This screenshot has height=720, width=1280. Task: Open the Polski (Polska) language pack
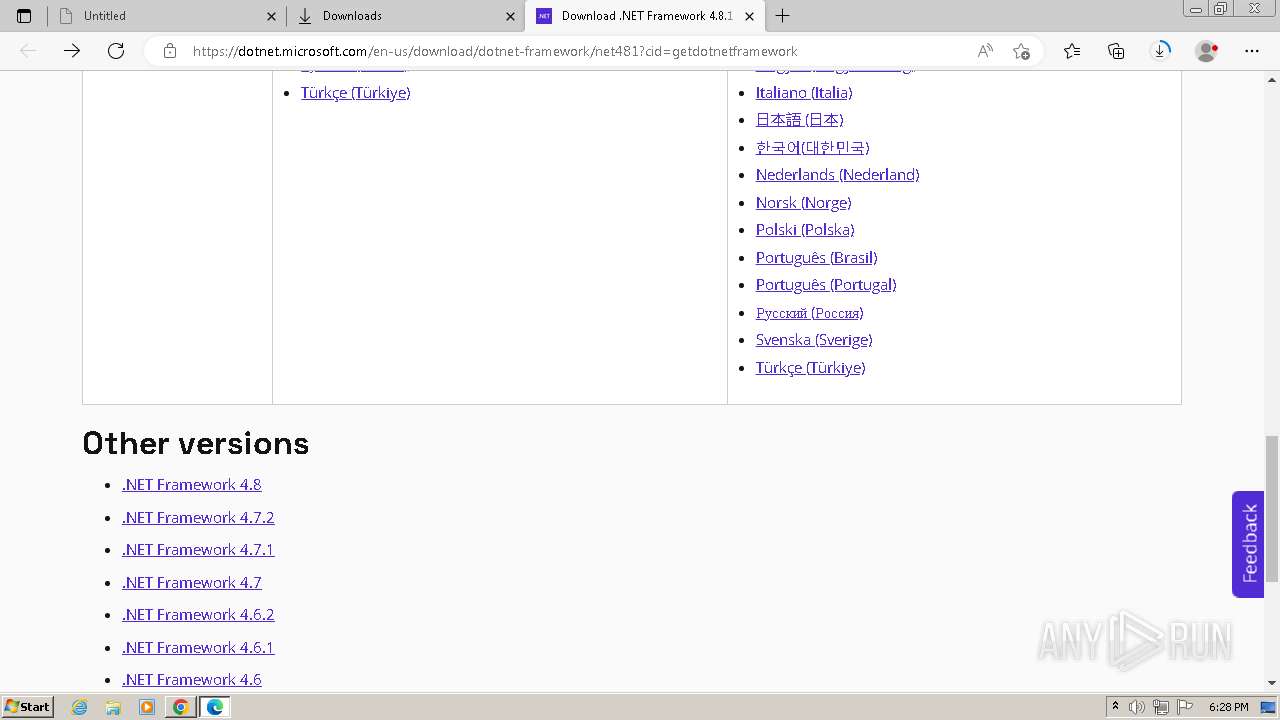[804, 230]
